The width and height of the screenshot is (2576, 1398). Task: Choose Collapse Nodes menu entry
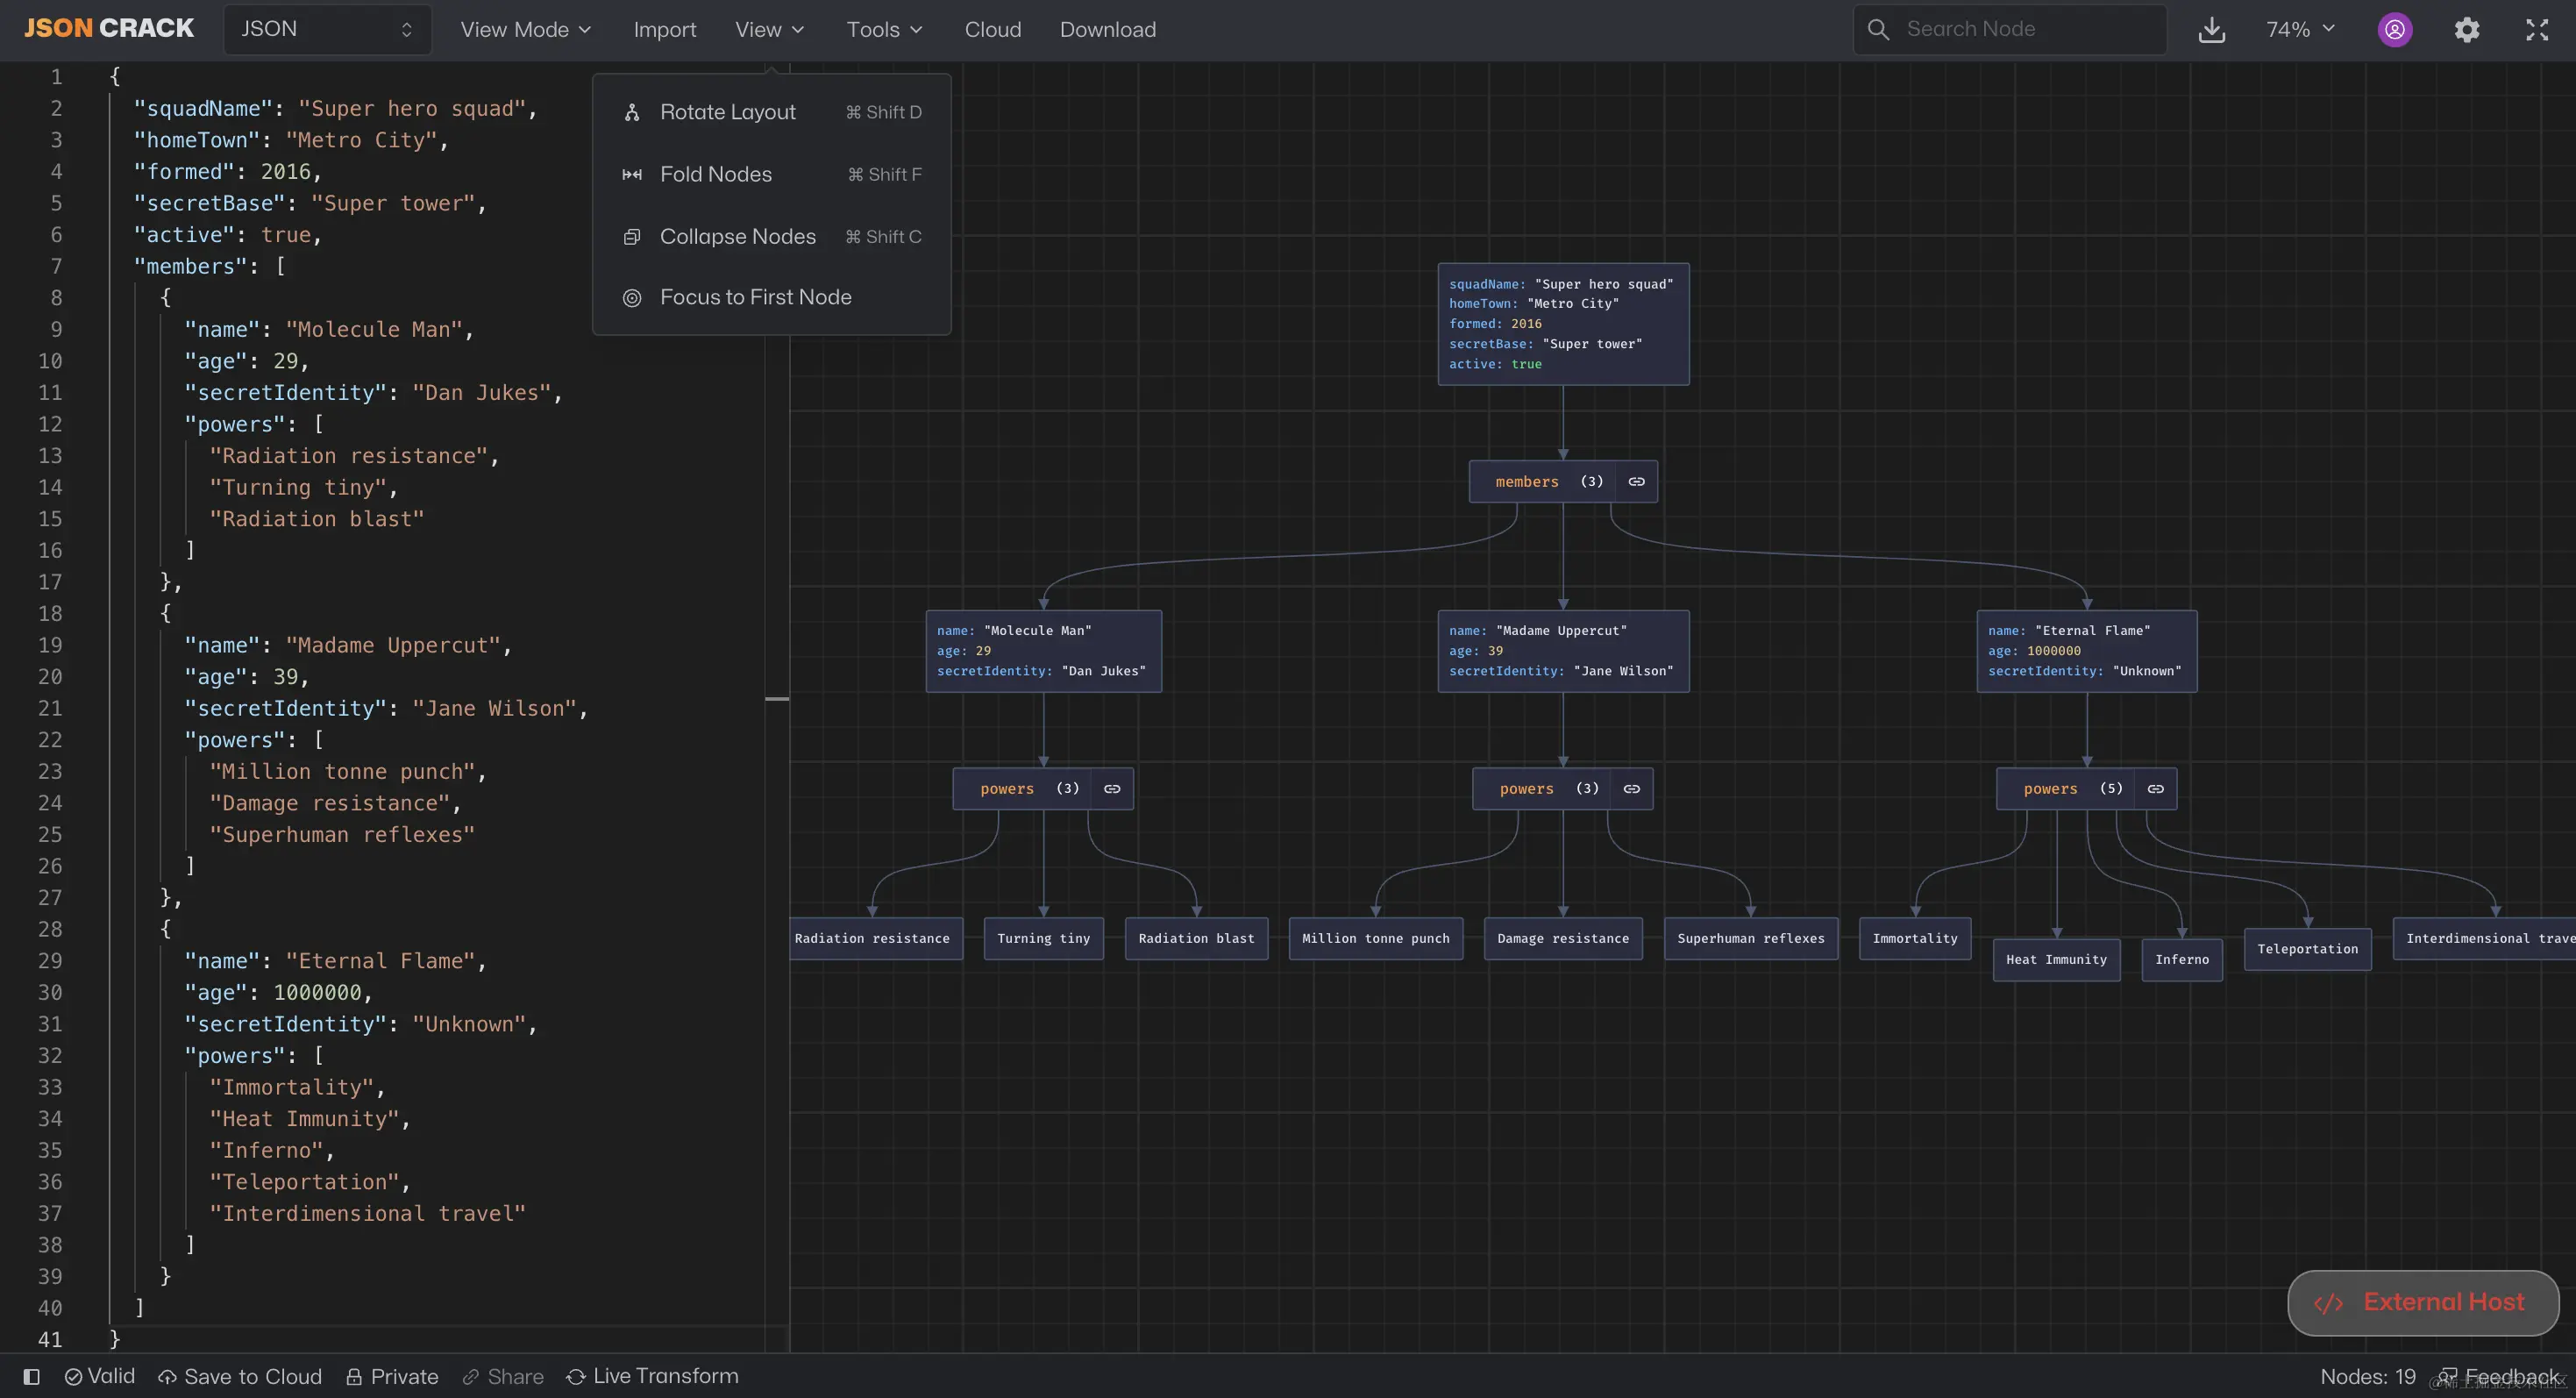click(737, 237)
